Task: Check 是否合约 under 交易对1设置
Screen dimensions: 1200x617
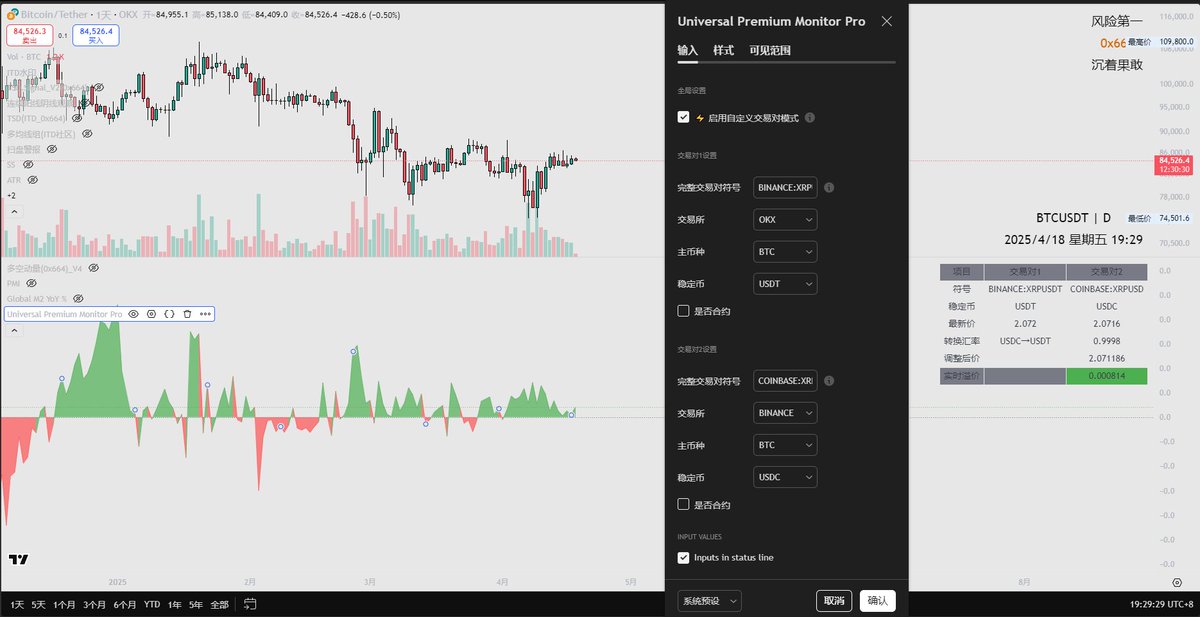Action: coord(683,311)
